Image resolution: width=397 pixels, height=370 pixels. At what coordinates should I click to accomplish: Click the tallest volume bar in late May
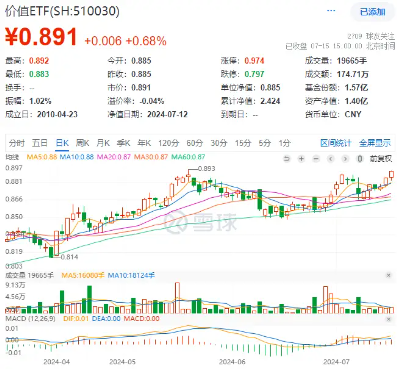[x=177, y=298]
